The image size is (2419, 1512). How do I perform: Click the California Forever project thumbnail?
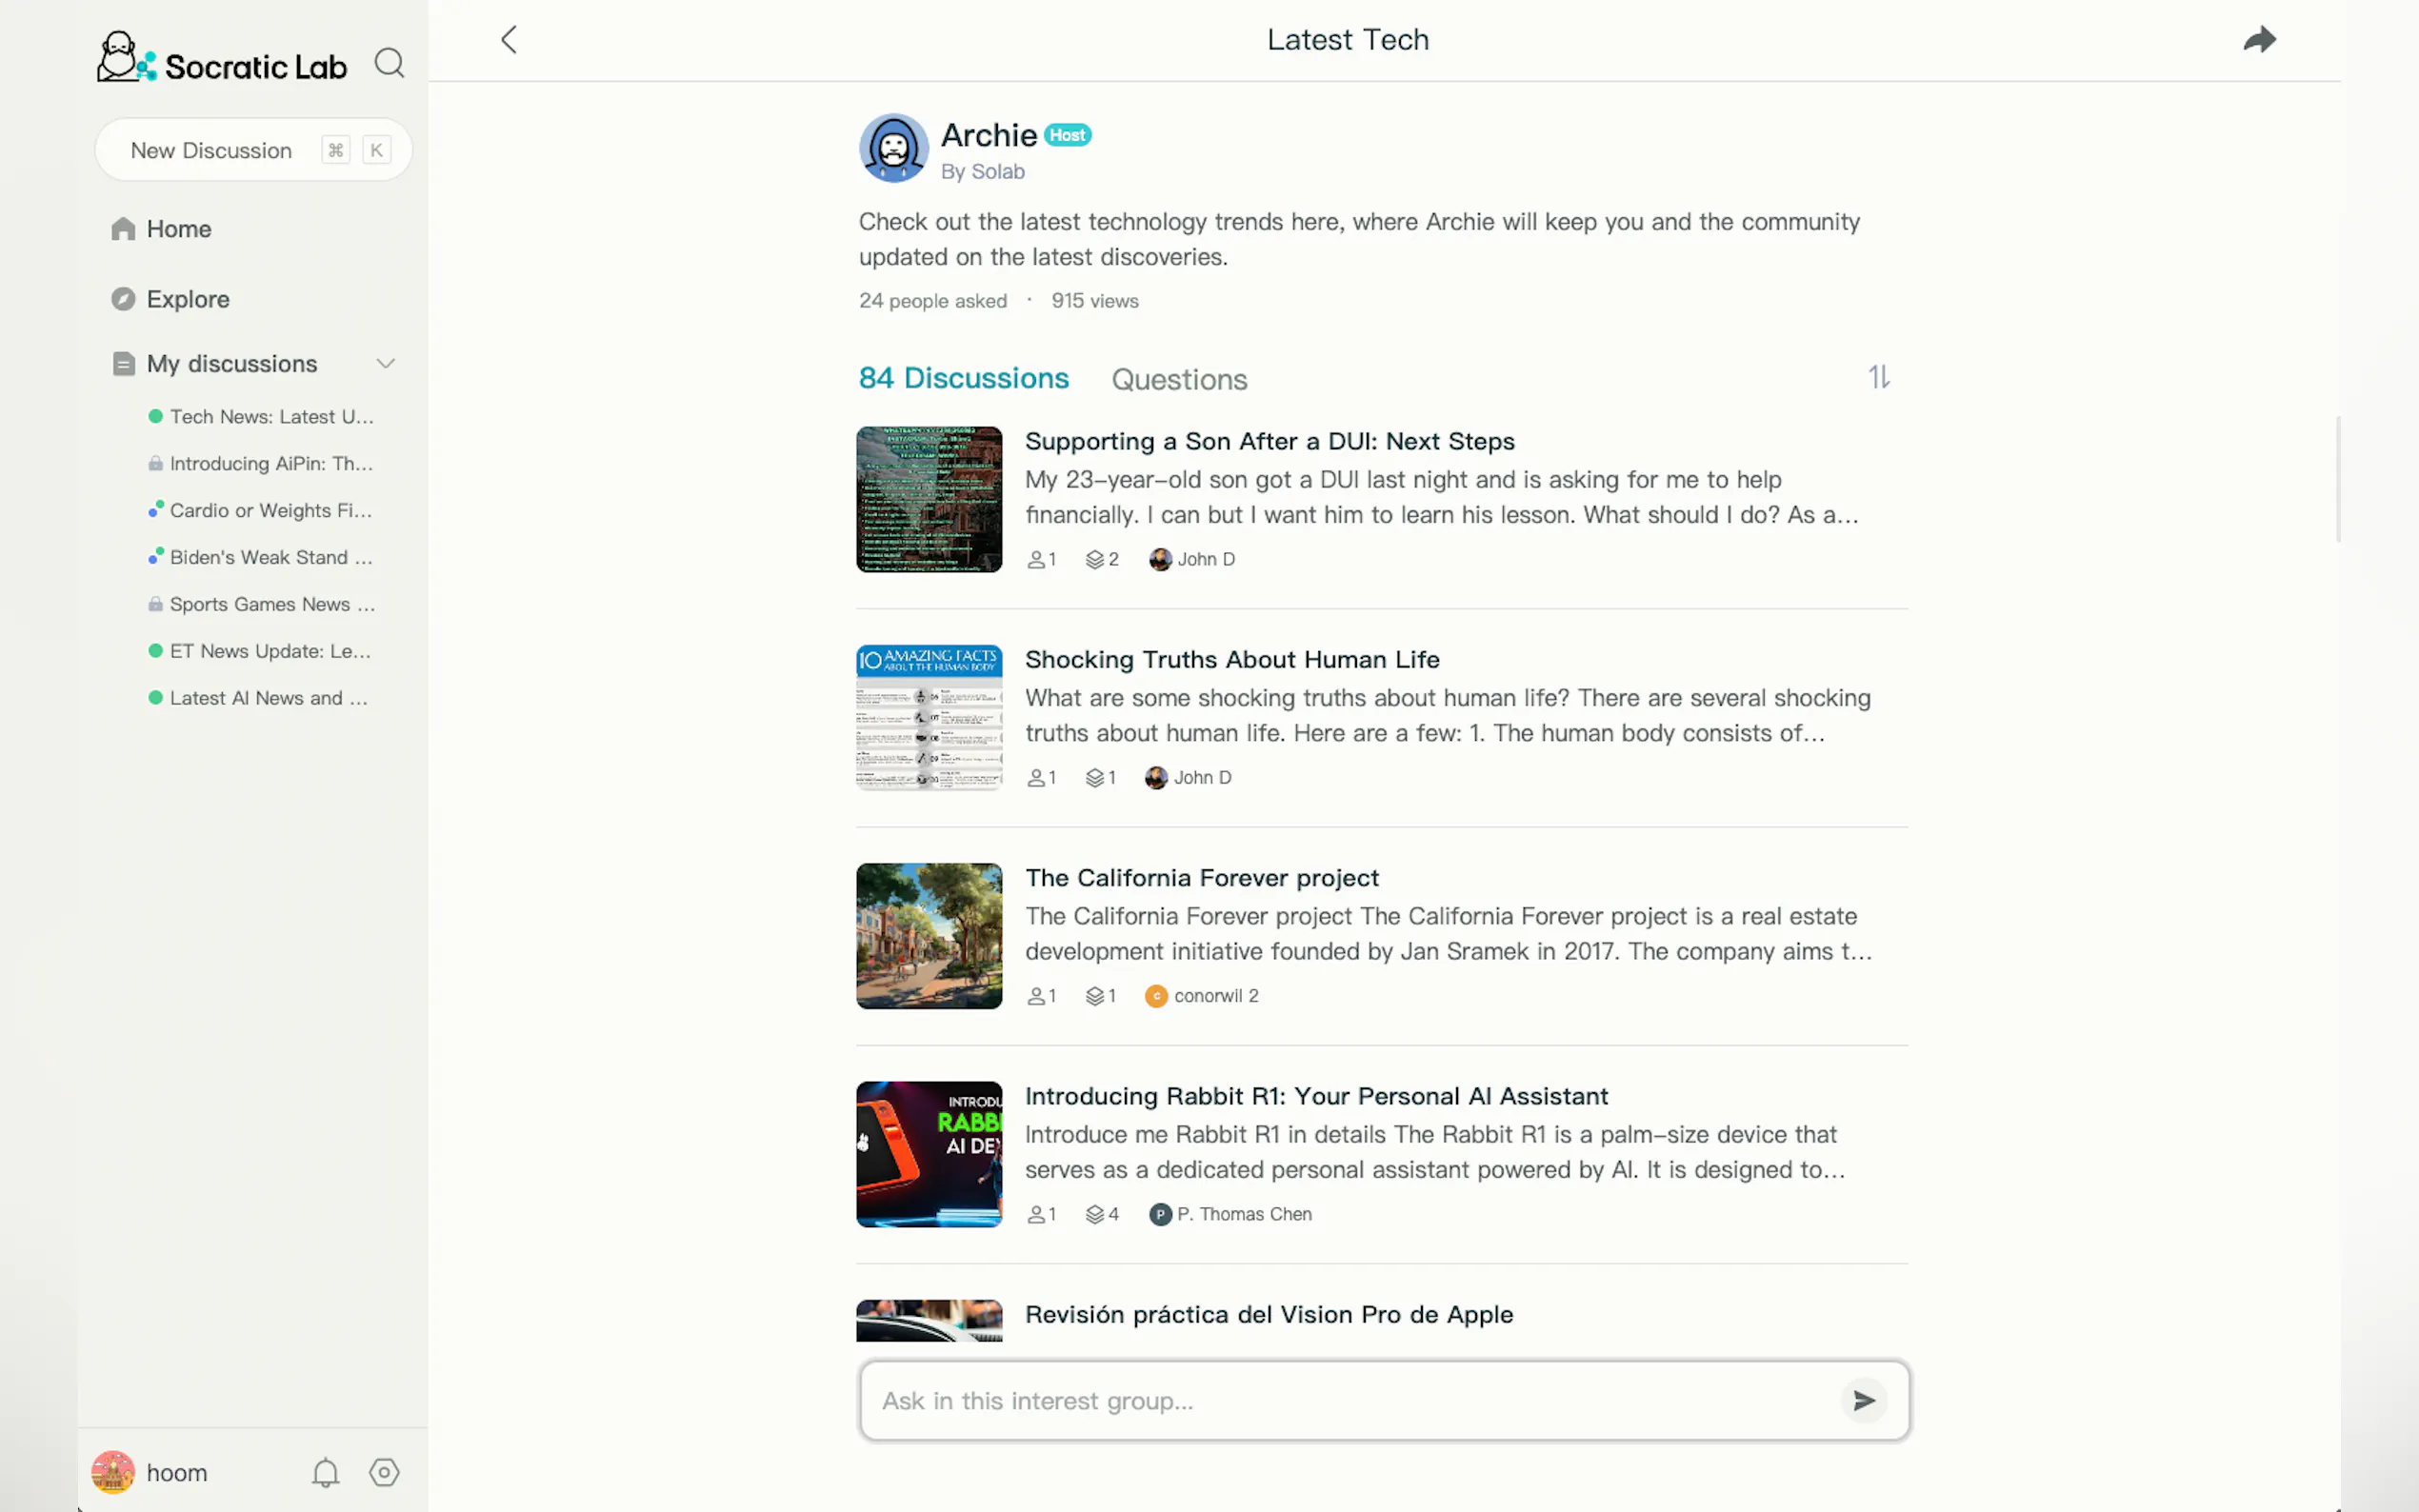click(x=928, y=935)
